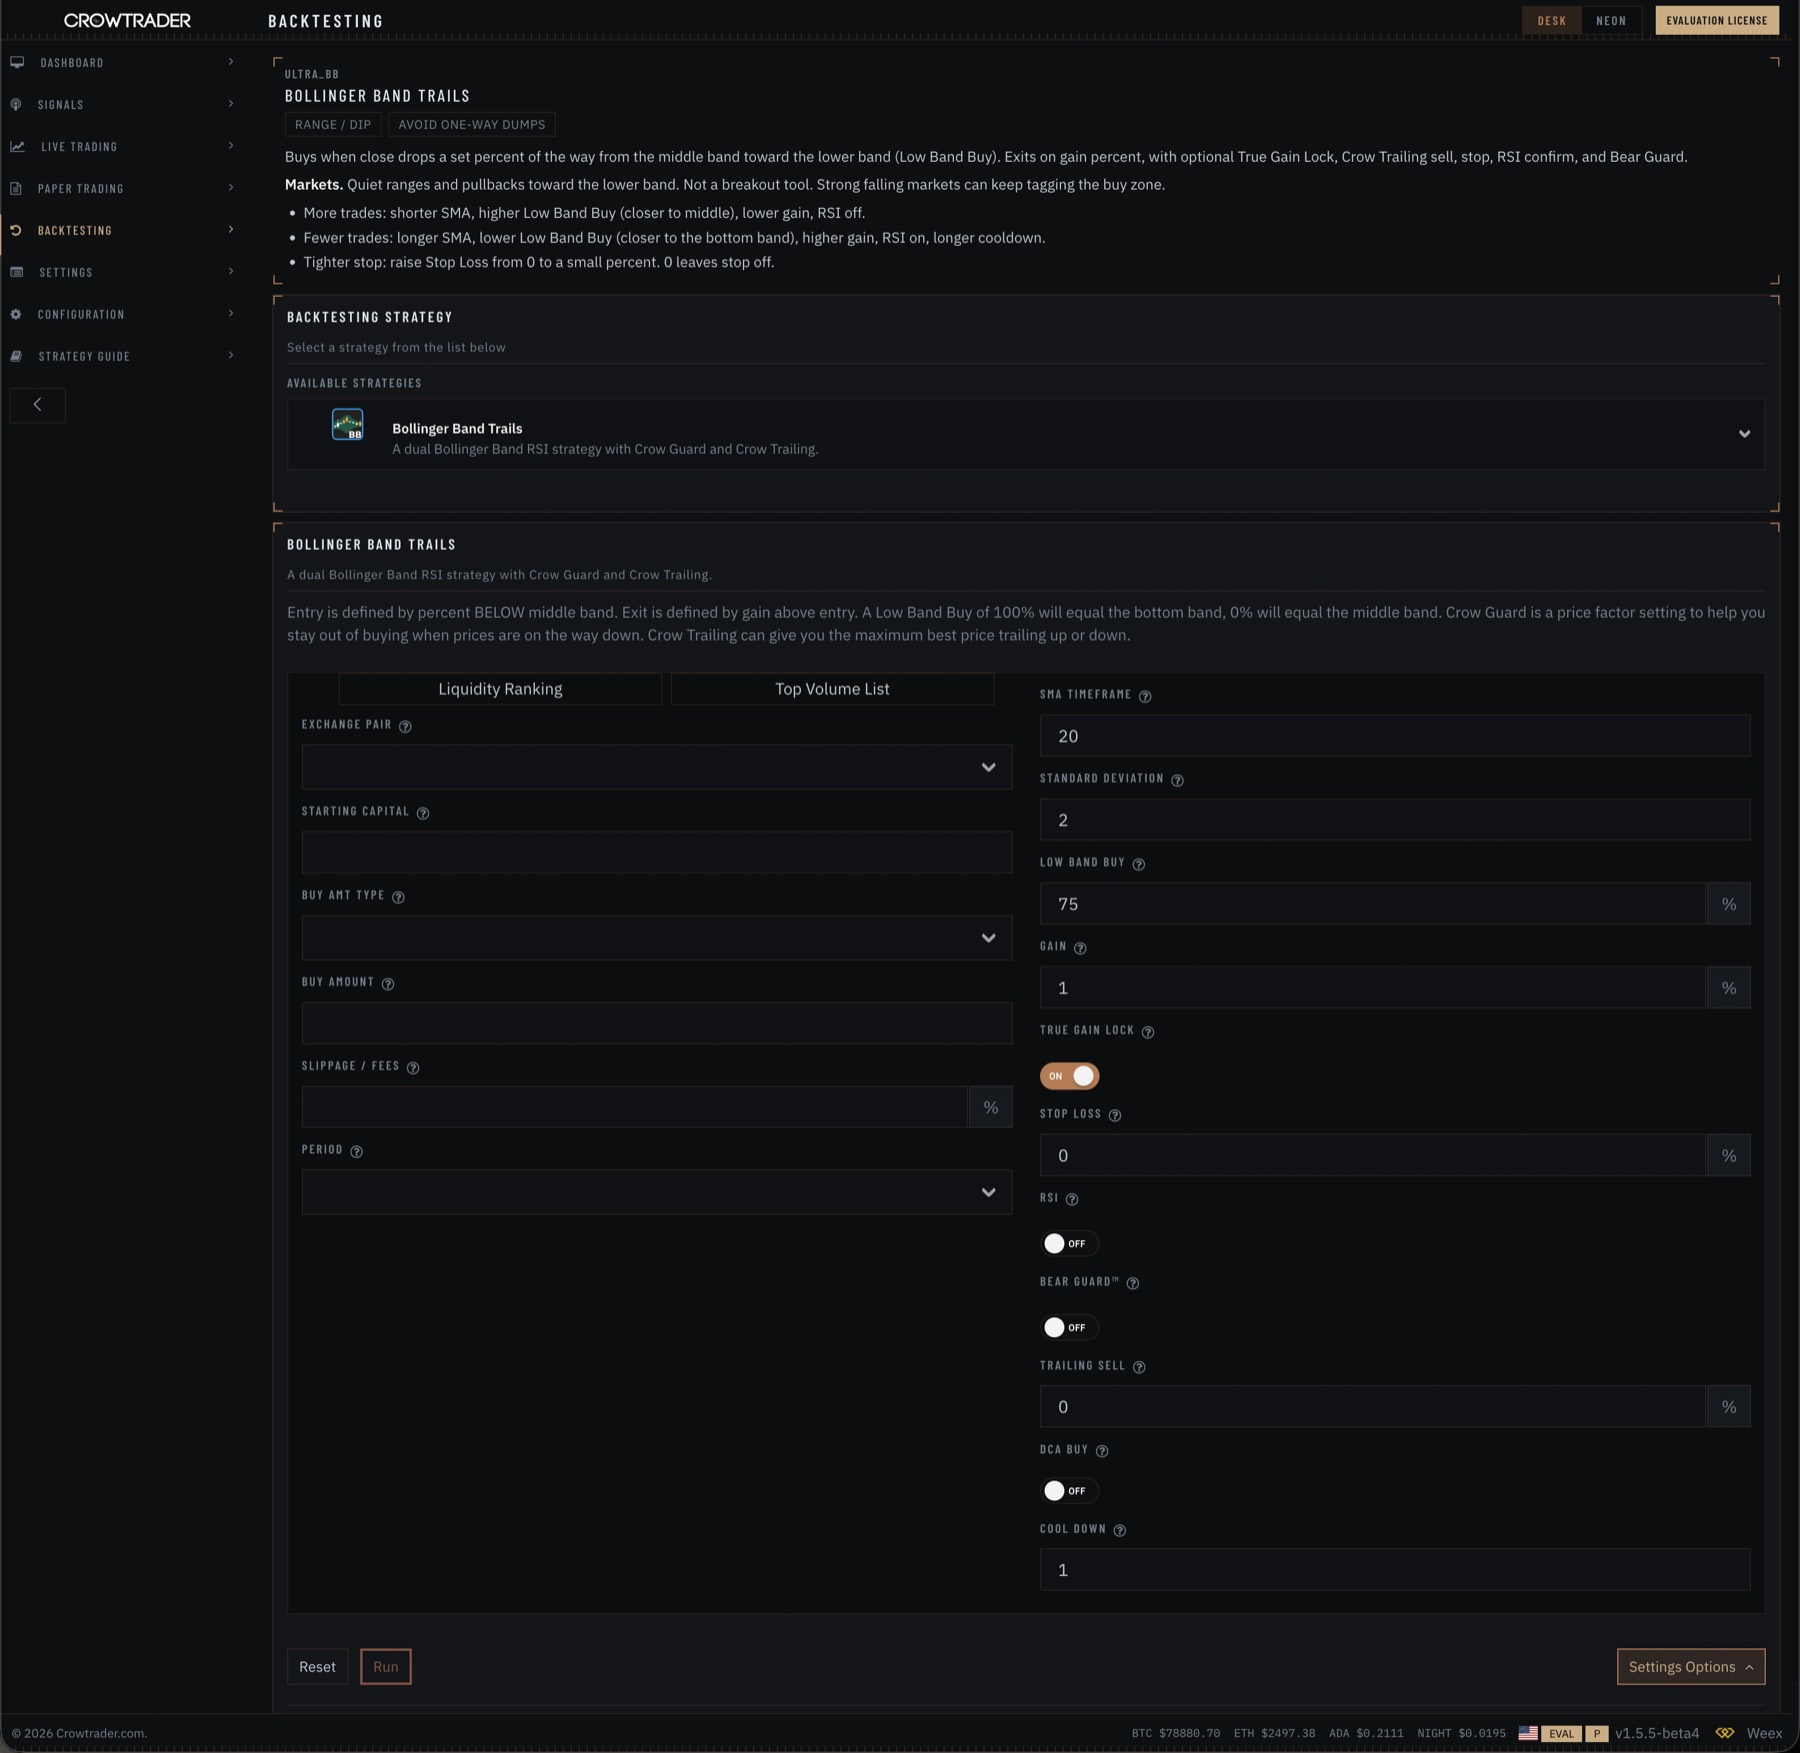Screen dimensions: 1800x1753
Task: Click the Signals icon in sidebar
Action: [x=16, y=104]
